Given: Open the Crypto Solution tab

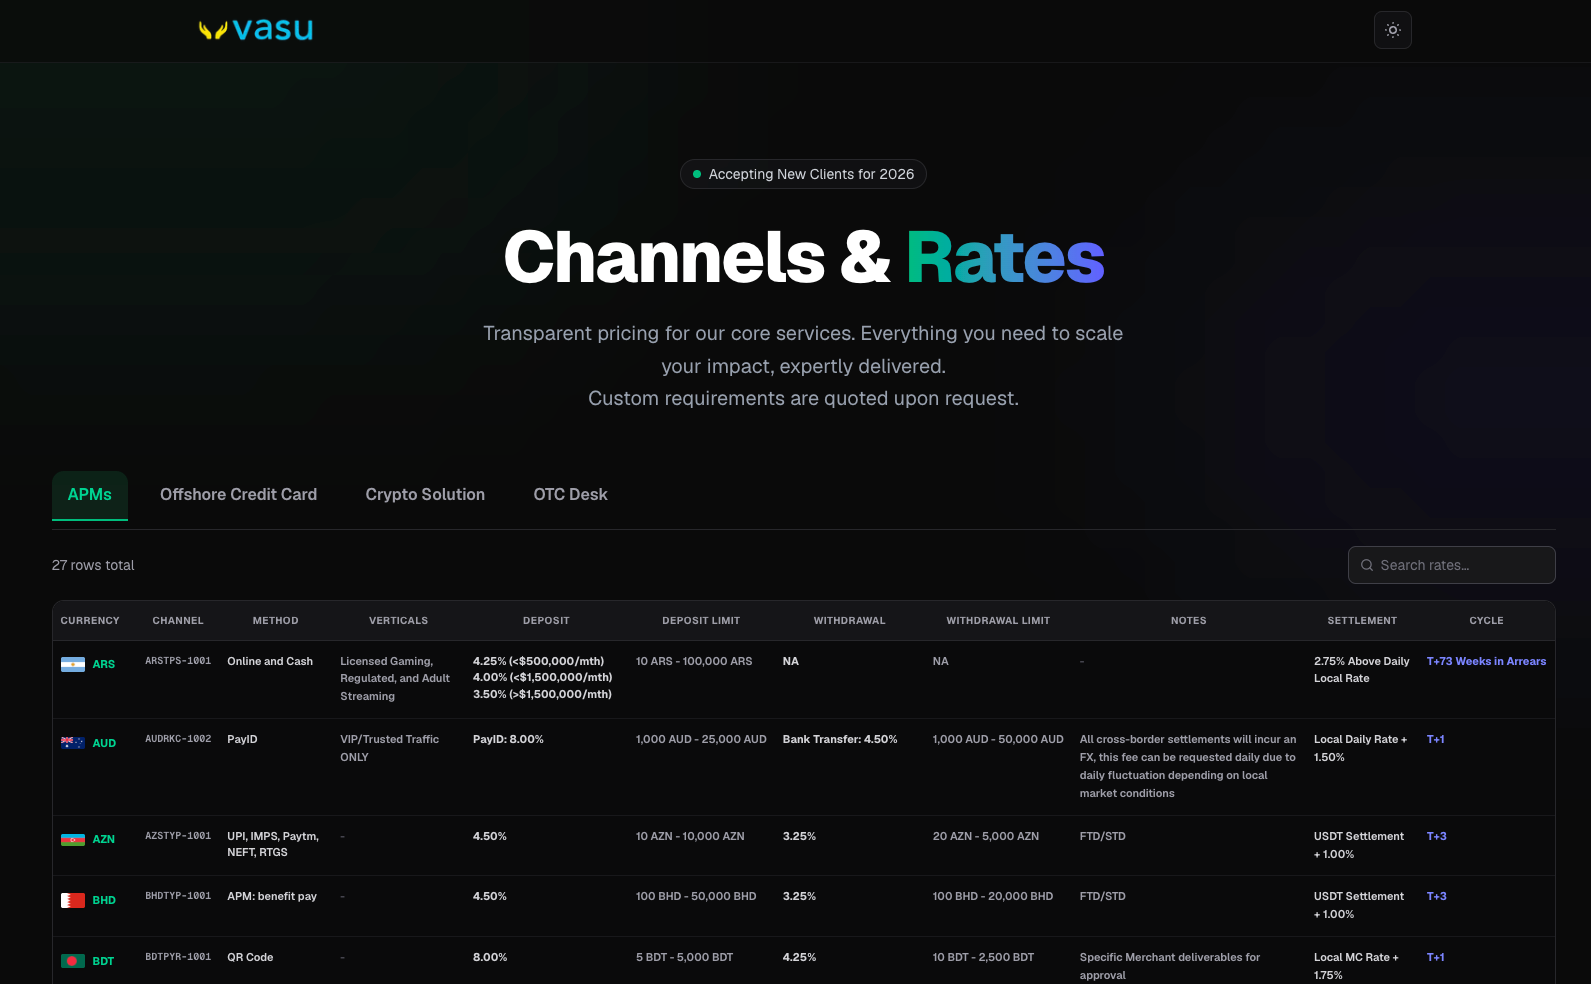Looking at the screenshot, I should (x=425, y=495).
